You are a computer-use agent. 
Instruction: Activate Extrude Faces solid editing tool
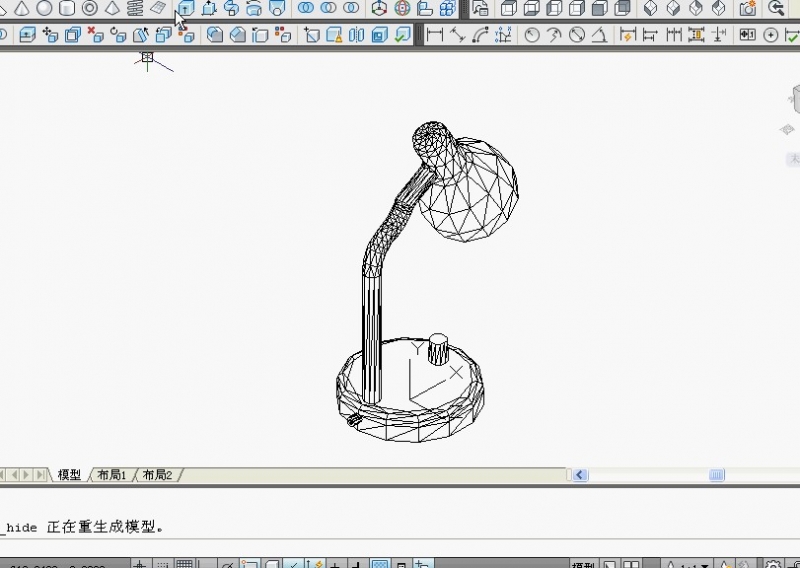(x=27, y=35)
